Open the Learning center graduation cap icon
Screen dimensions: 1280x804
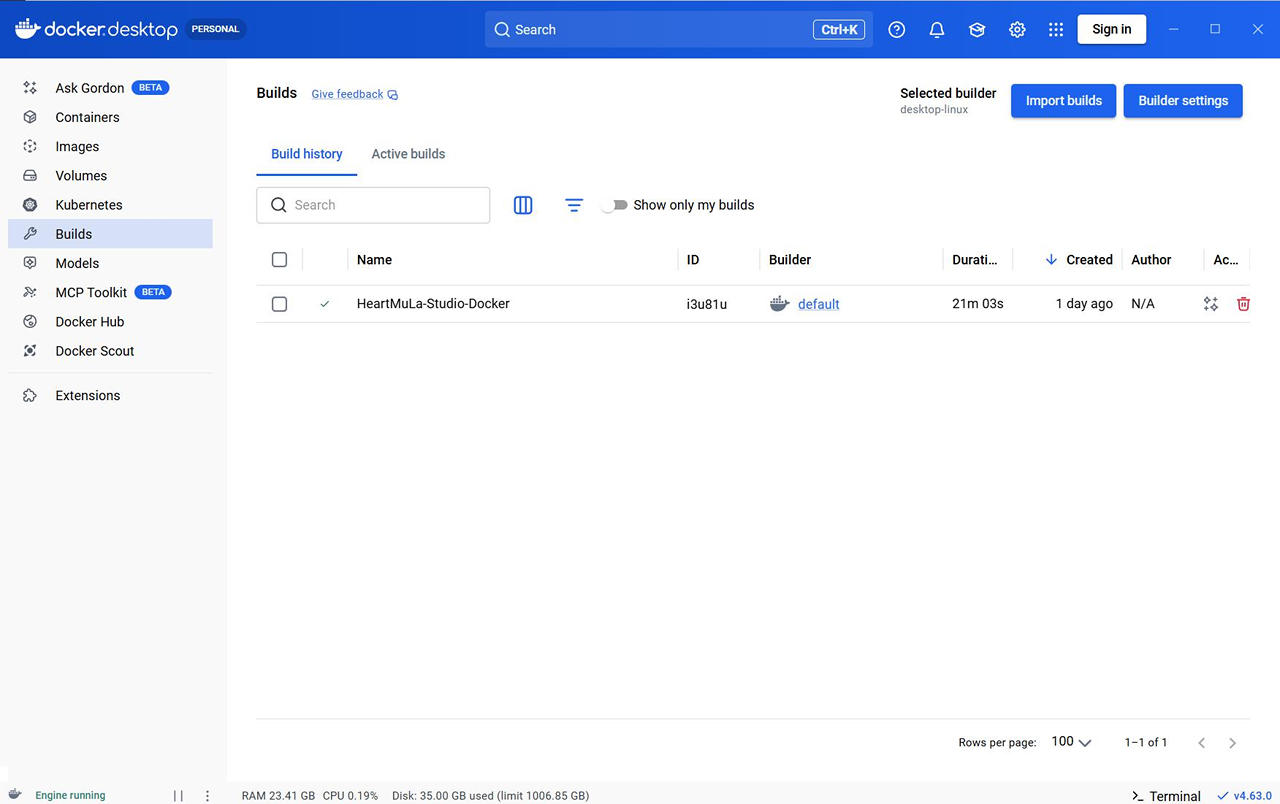click(977, 30)
